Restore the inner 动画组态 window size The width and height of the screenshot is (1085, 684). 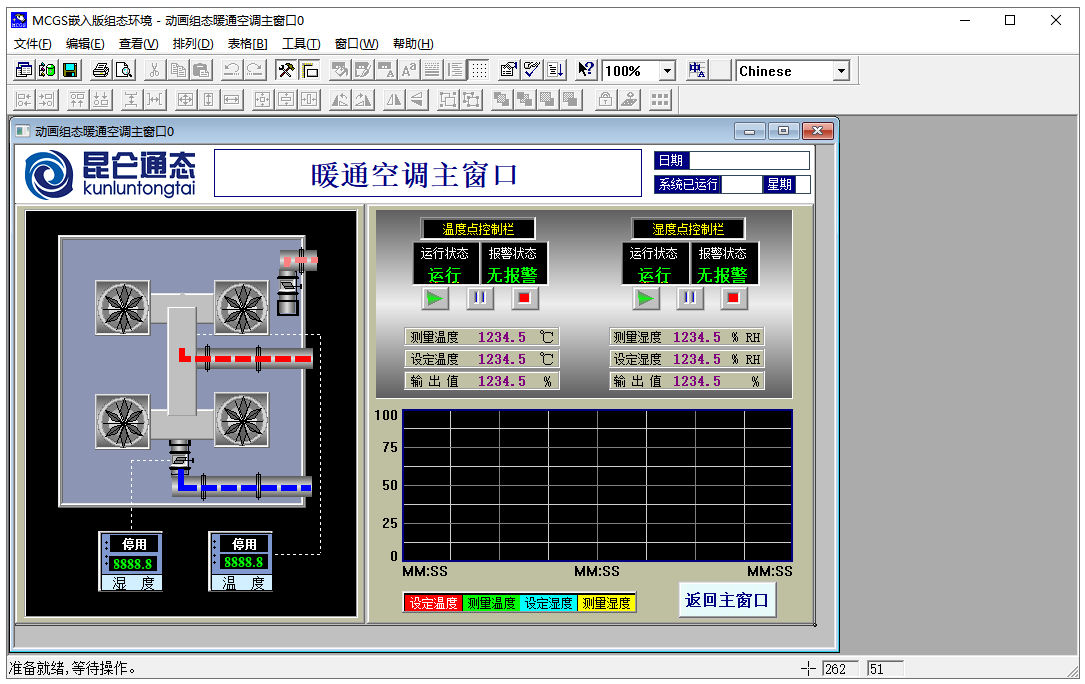click(783, 131)
